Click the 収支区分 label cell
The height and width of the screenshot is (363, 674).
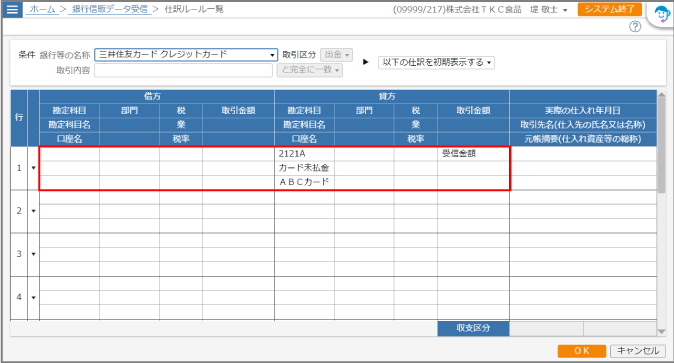pyautogui.click(x=473, y=328)
